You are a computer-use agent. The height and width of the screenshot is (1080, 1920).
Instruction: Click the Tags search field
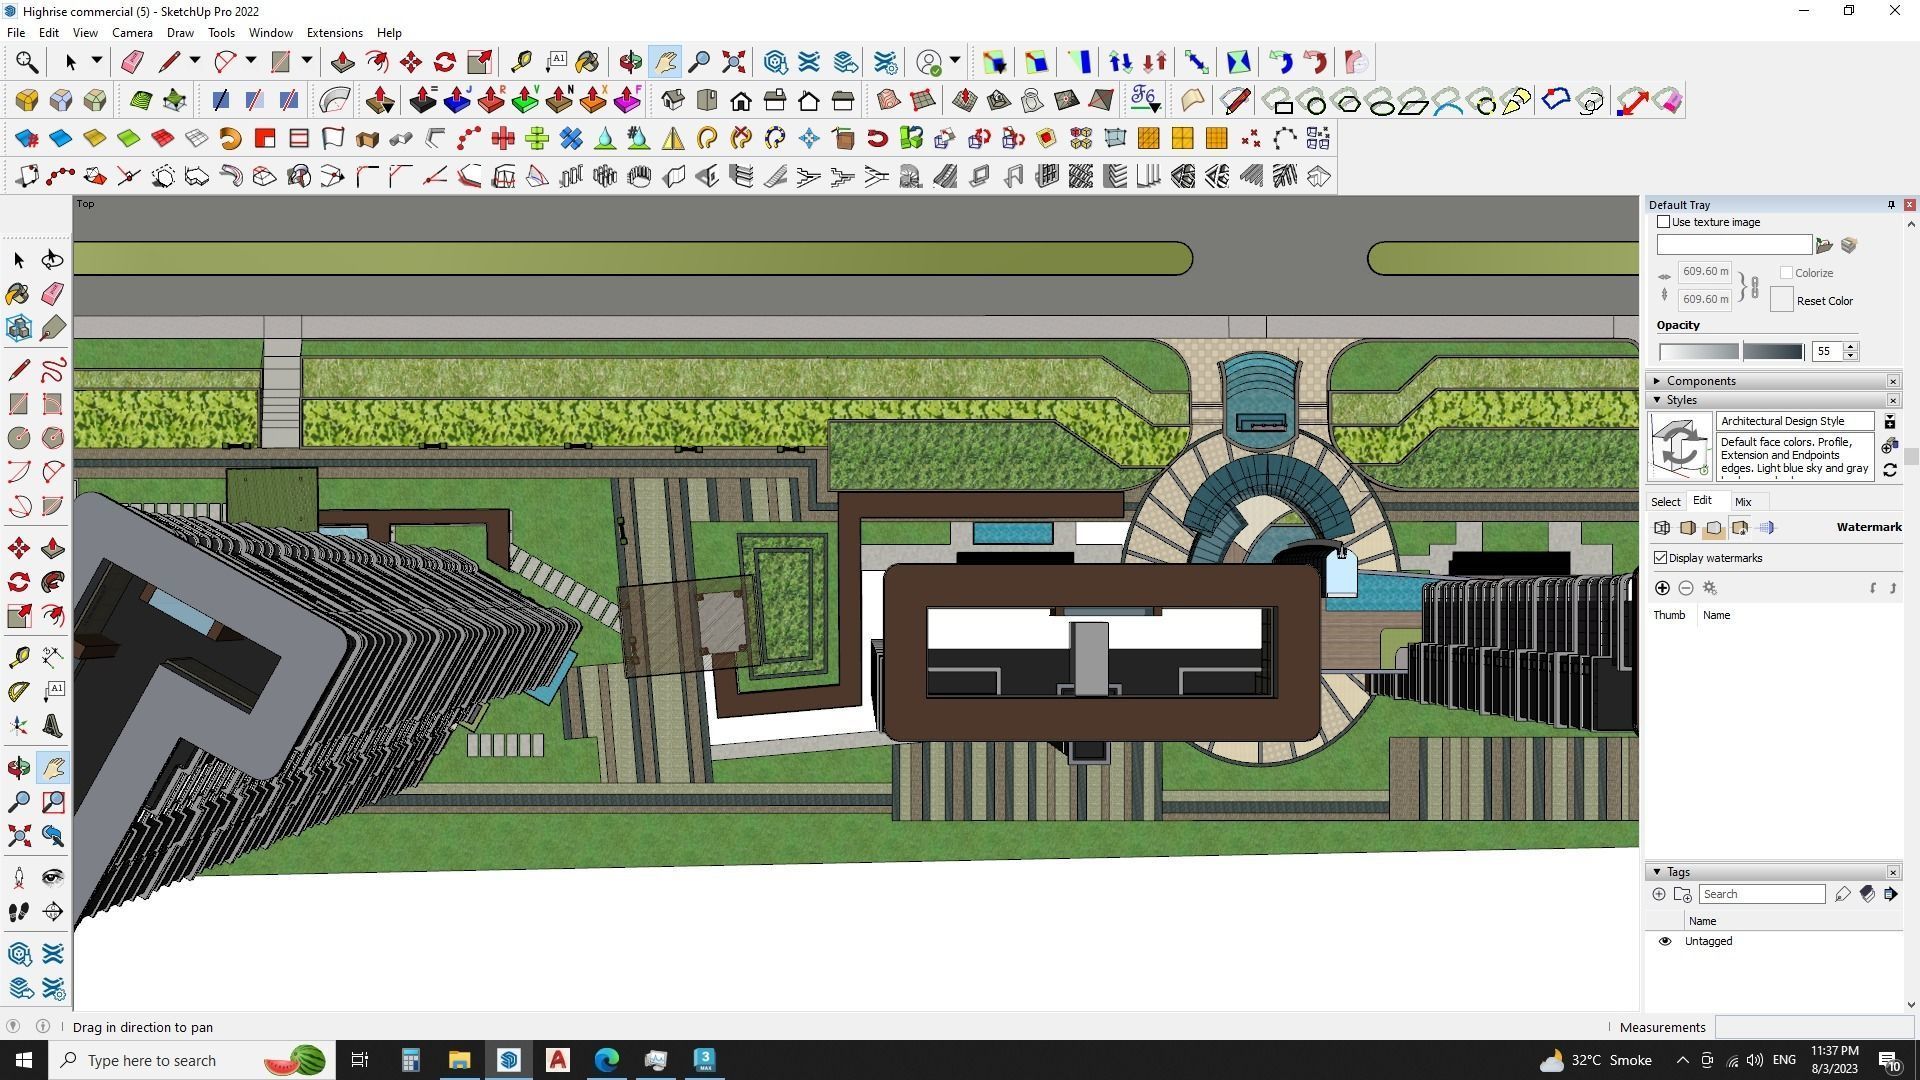click(1761, 894)
